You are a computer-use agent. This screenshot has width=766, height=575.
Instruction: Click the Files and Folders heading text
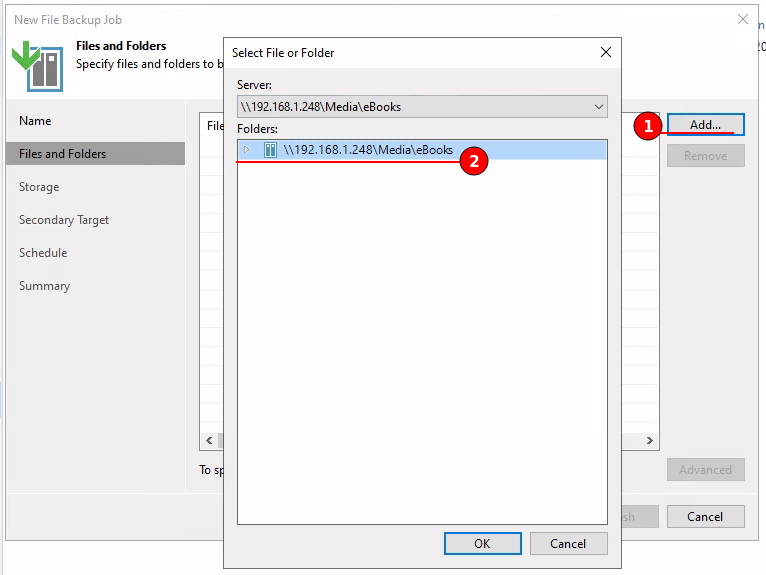click(x=121, y=45)
